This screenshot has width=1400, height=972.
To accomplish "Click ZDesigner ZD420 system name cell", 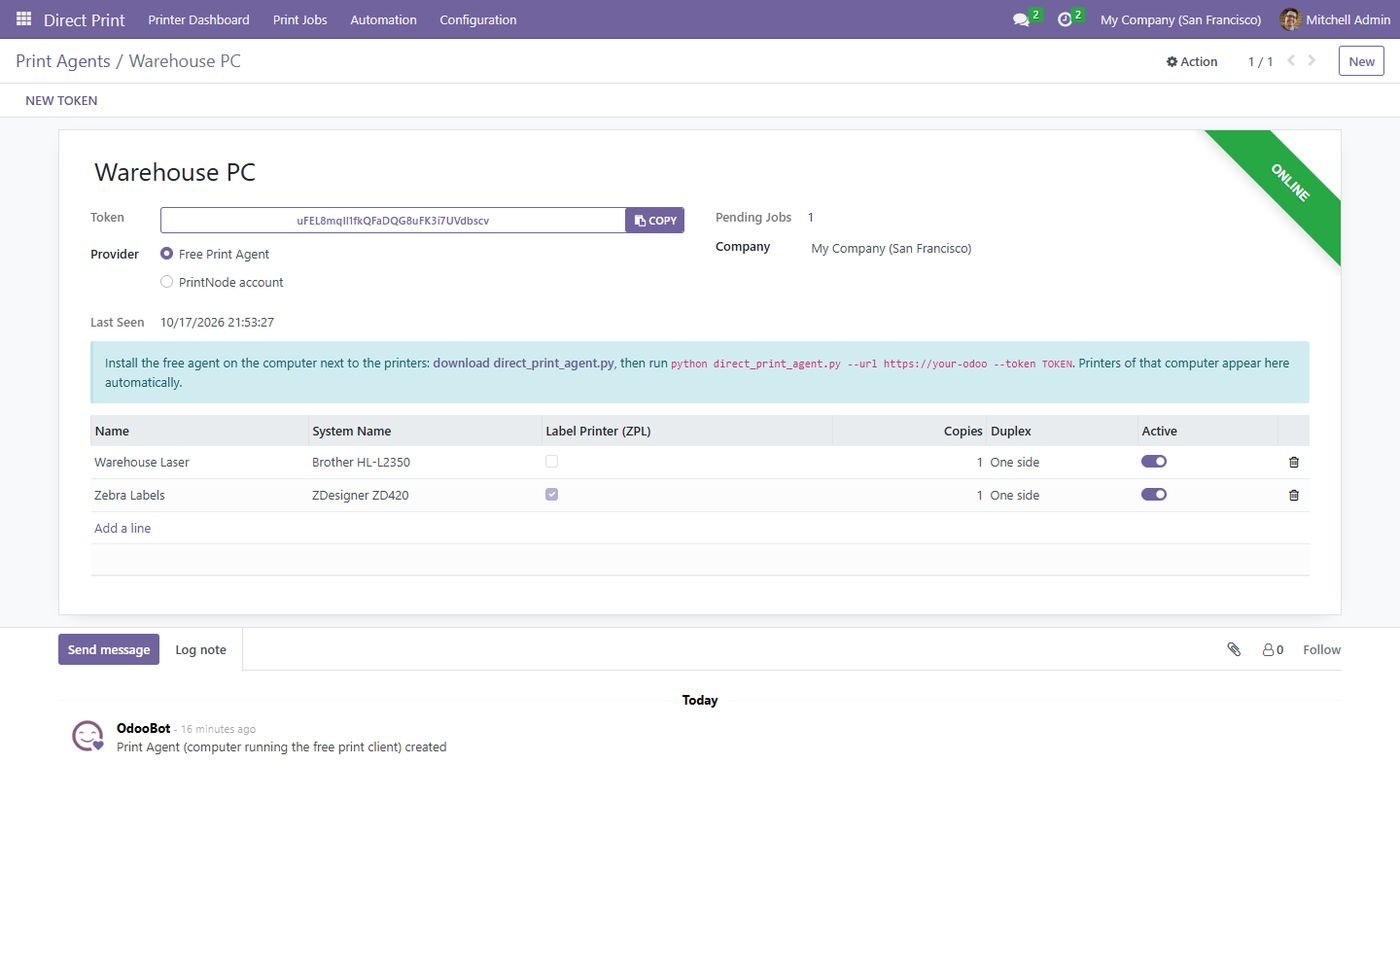I will tap(424, 495).
